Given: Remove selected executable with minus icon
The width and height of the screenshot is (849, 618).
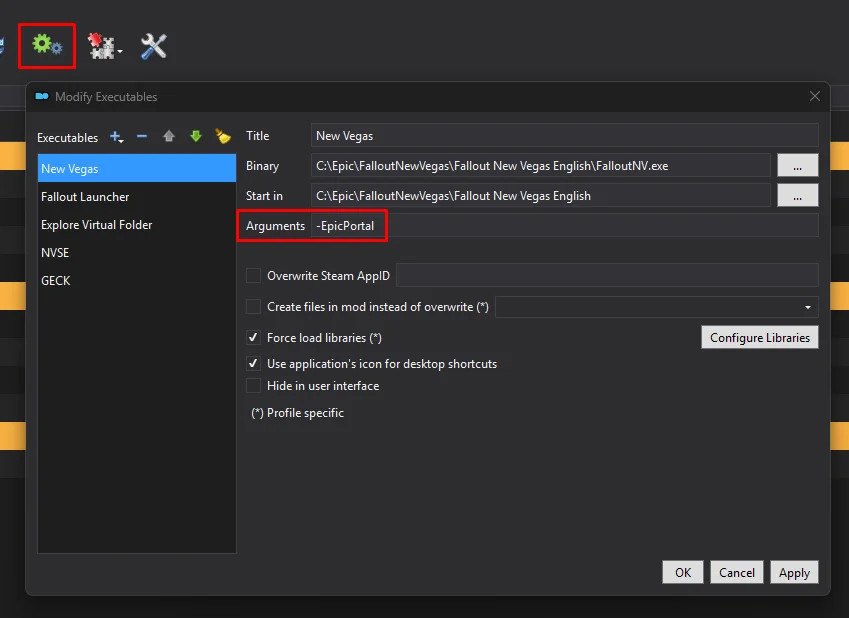Looking at the screenshot, I should [x=142, y=137].
